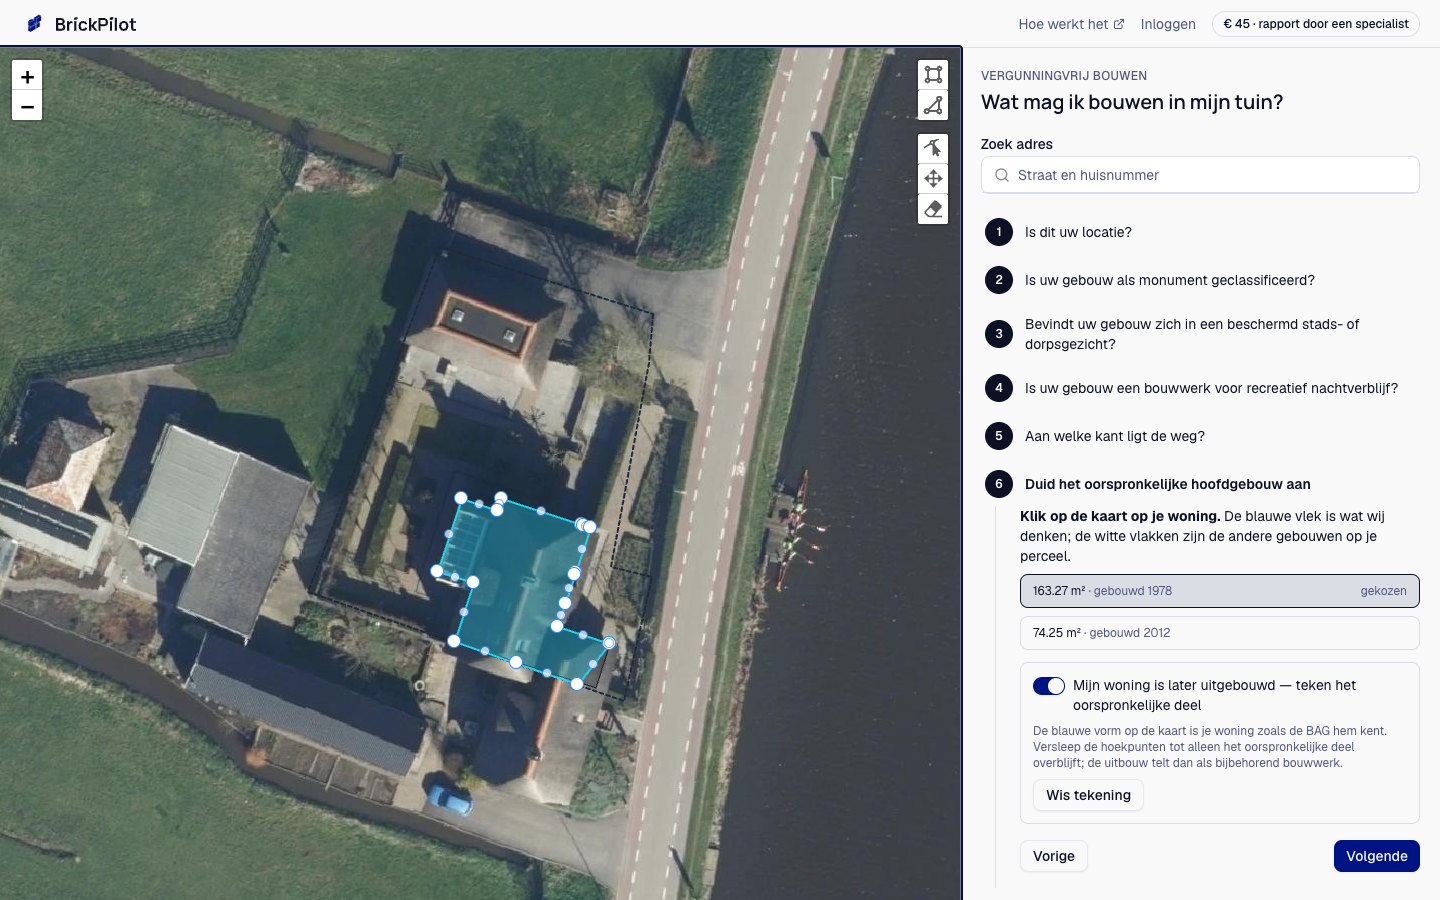Image resolution: width=1440 pixels, height=900 pixels.
Task: Click 'VERGUNNINGVRIJ BOUWEN' label
Action: tap(1064, 76)
